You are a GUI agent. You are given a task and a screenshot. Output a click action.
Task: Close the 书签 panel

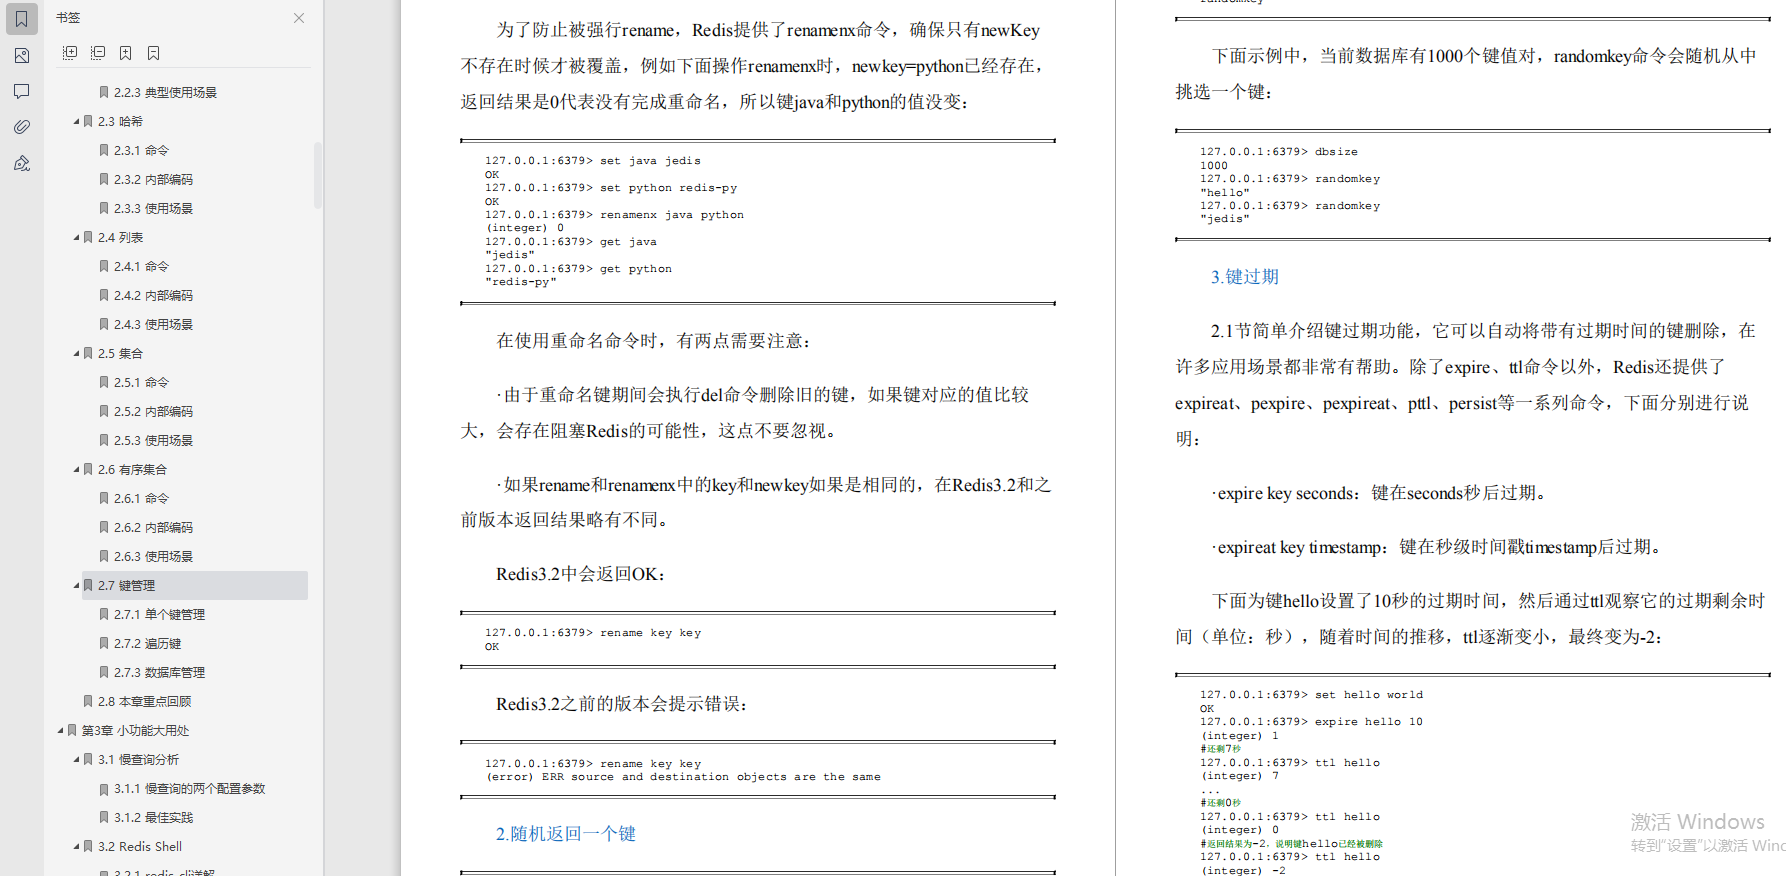299,18
